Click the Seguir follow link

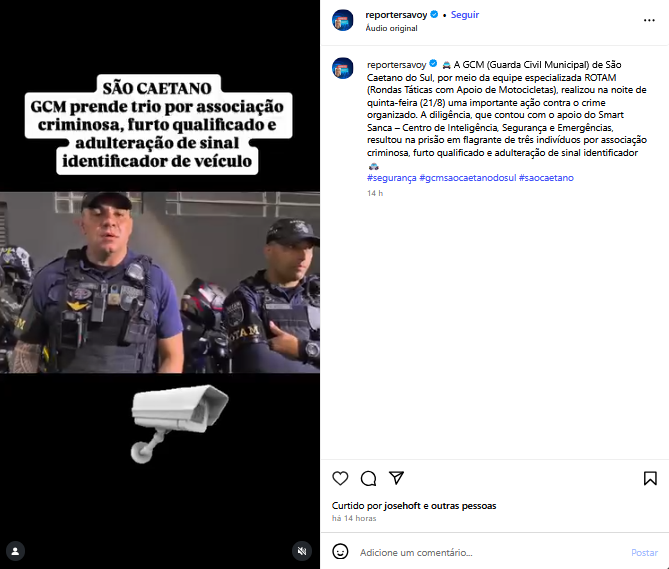click(x=465, y=15)
